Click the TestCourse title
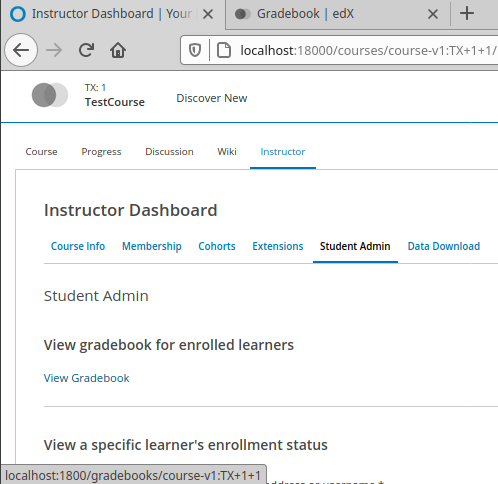 (115, 102)
